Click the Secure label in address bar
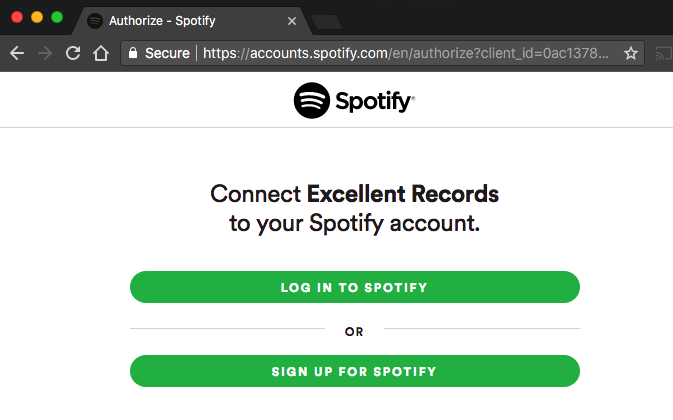This screenshot has height=420, width=673. click(x=167, y=53)
